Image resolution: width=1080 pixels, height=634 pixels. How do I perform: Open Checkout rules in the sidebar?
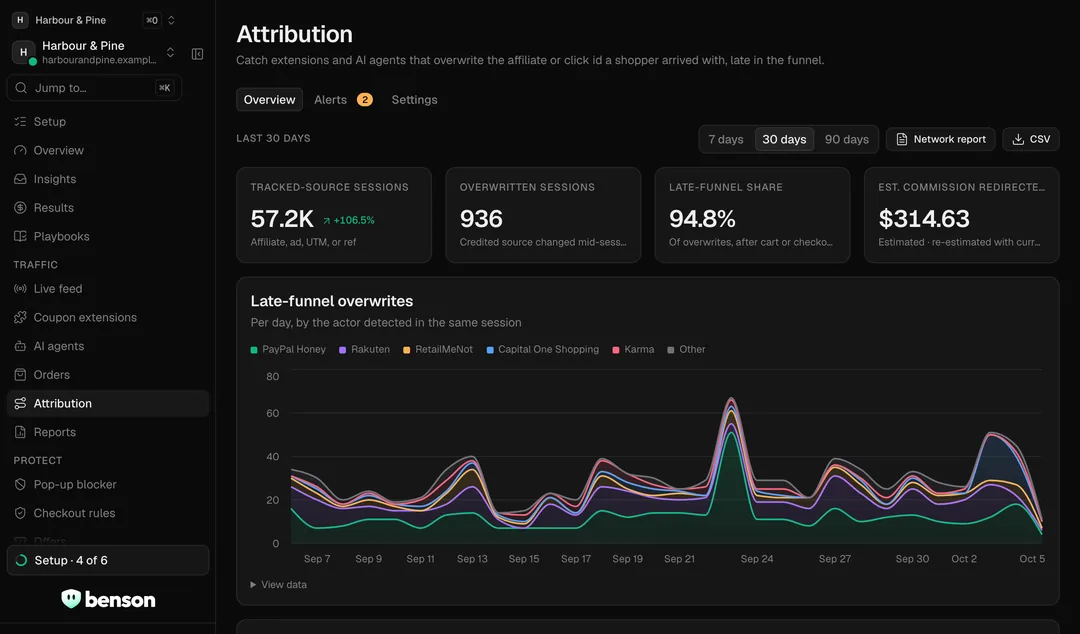[108, 513]
